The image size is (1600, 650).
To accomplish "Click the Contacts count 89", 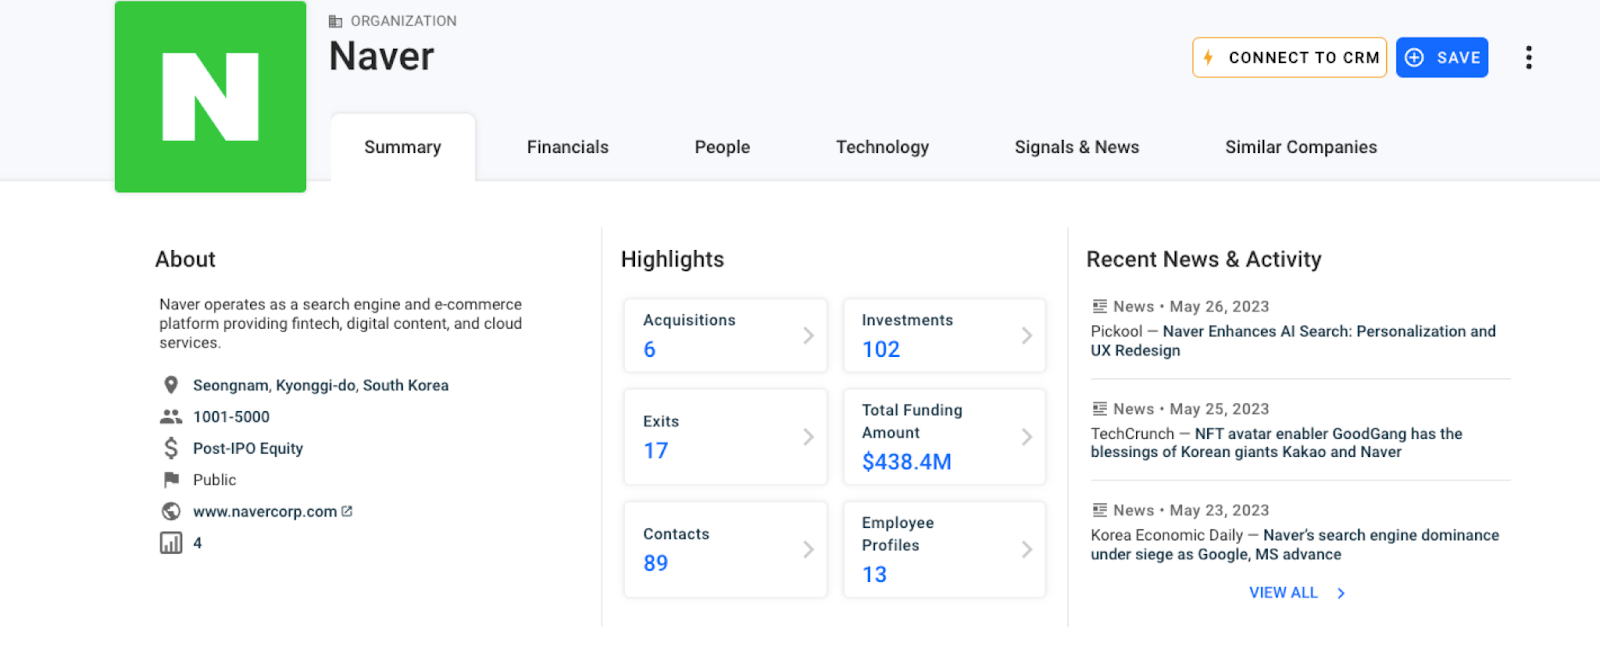I will [x=655, y=563].
